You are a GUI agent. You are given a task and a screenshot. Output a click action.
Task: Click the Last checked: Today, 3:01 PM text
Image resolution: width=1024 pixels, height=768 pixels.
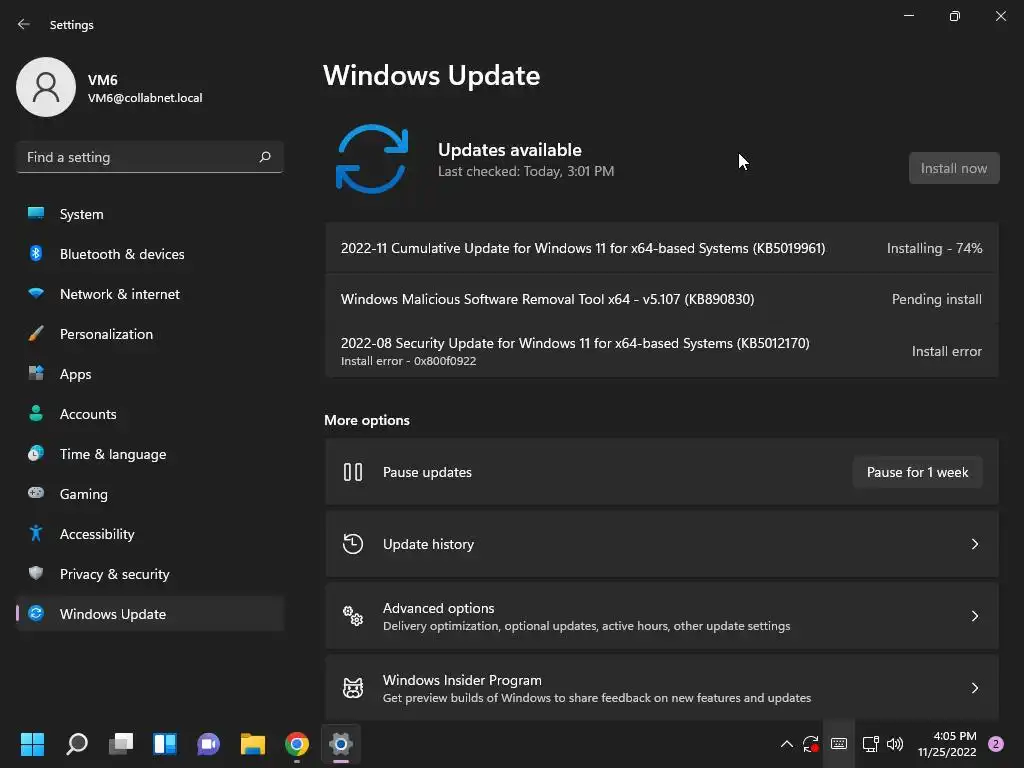(526, 171)
